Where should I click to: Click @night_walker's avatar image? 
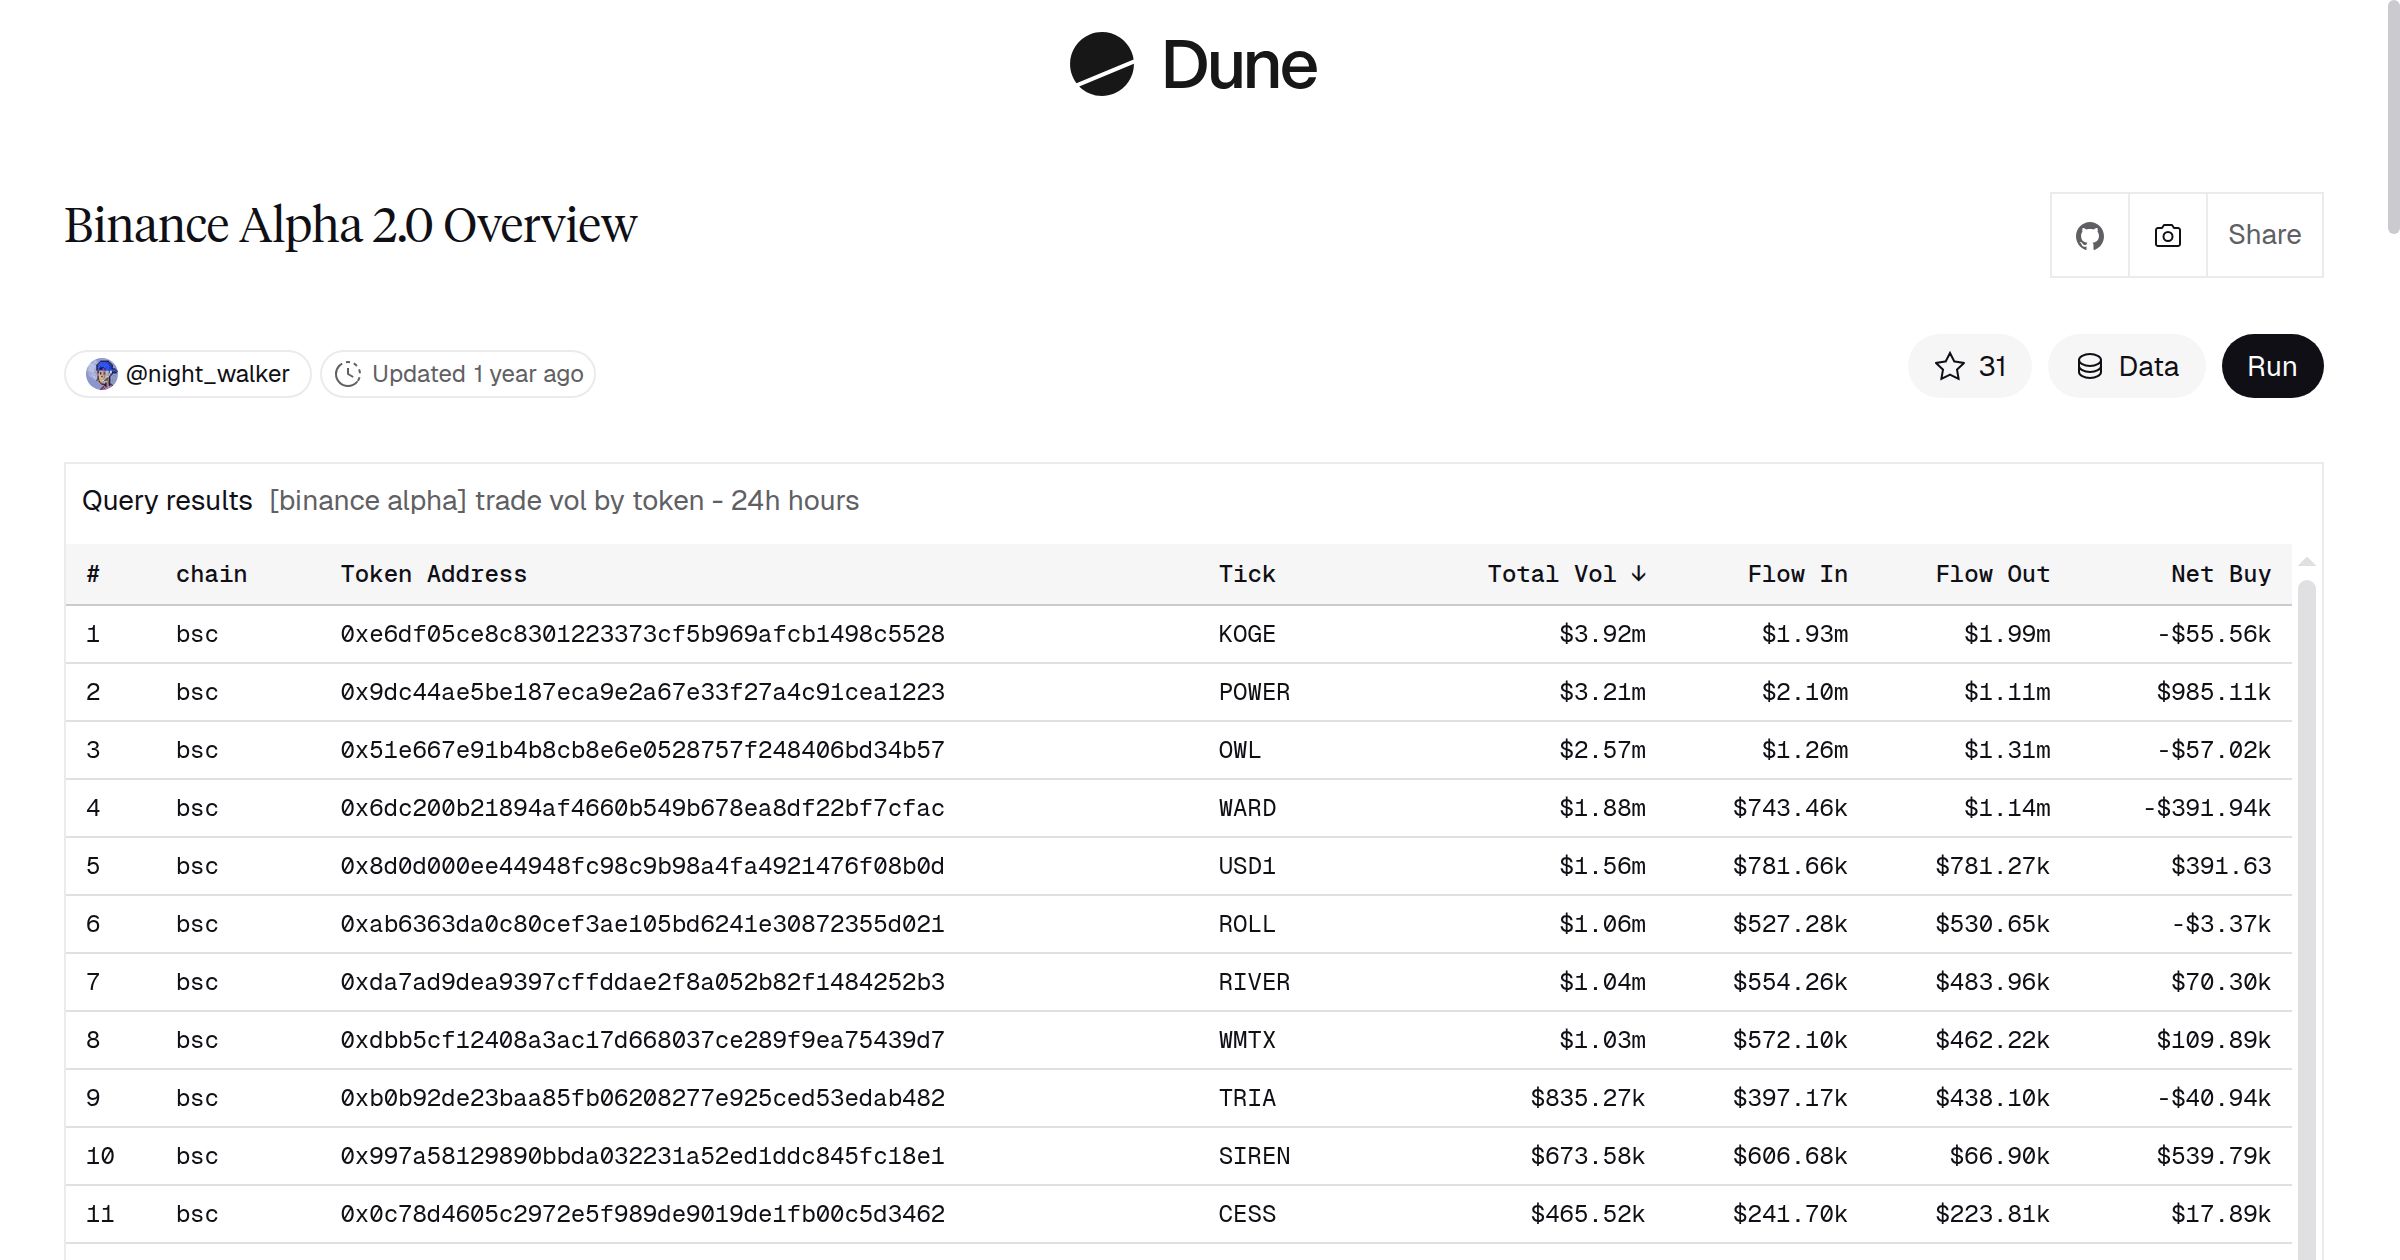103,373
